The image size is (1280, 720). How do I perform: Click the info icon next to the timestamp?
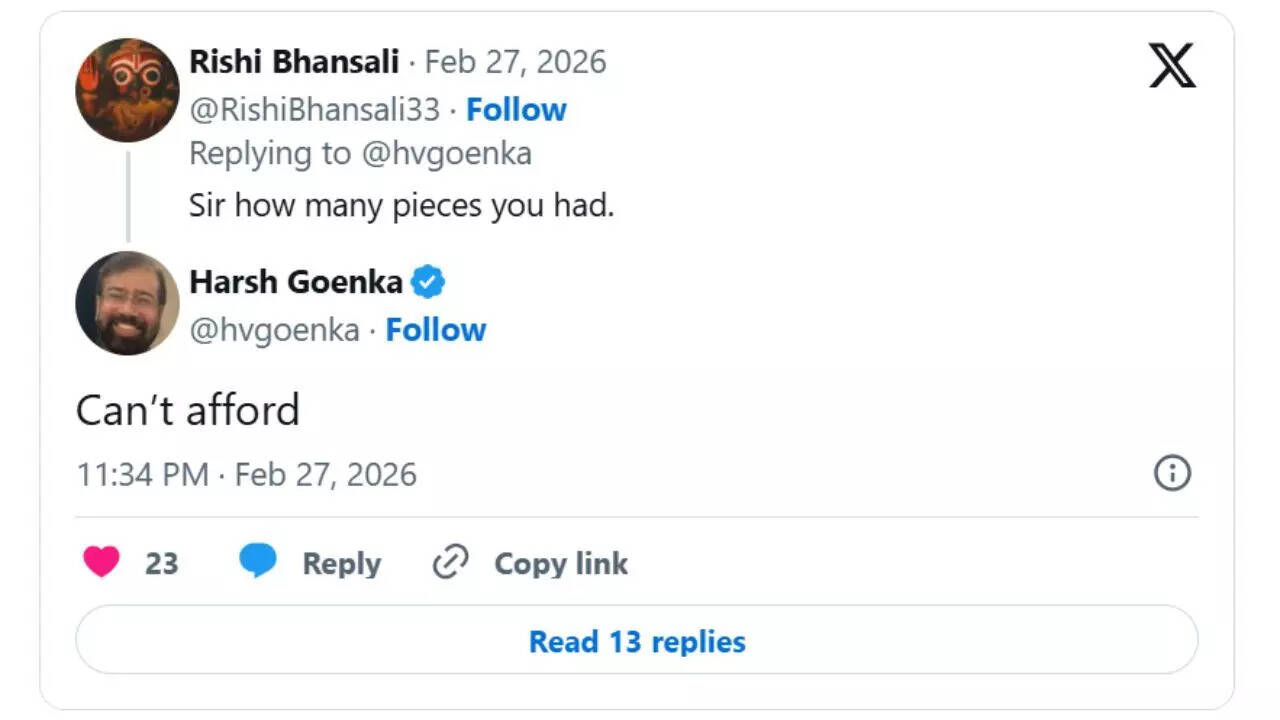1173,473
